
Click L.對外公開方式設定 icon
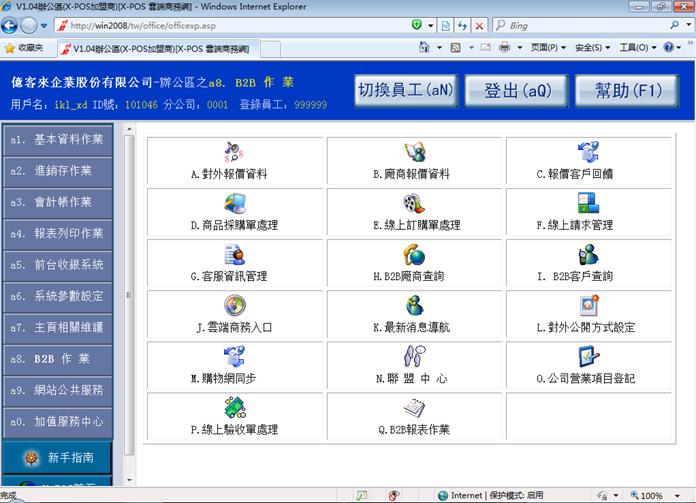595,306
